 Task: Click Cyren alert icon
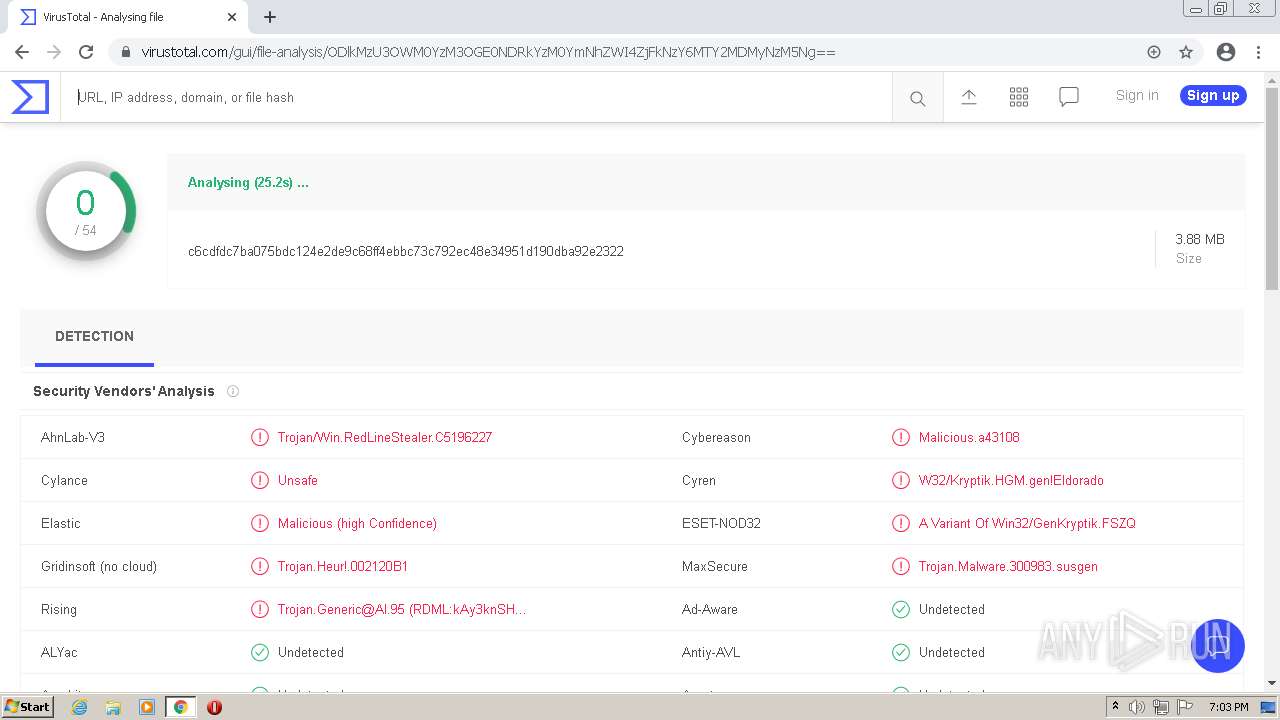(901, 480)
